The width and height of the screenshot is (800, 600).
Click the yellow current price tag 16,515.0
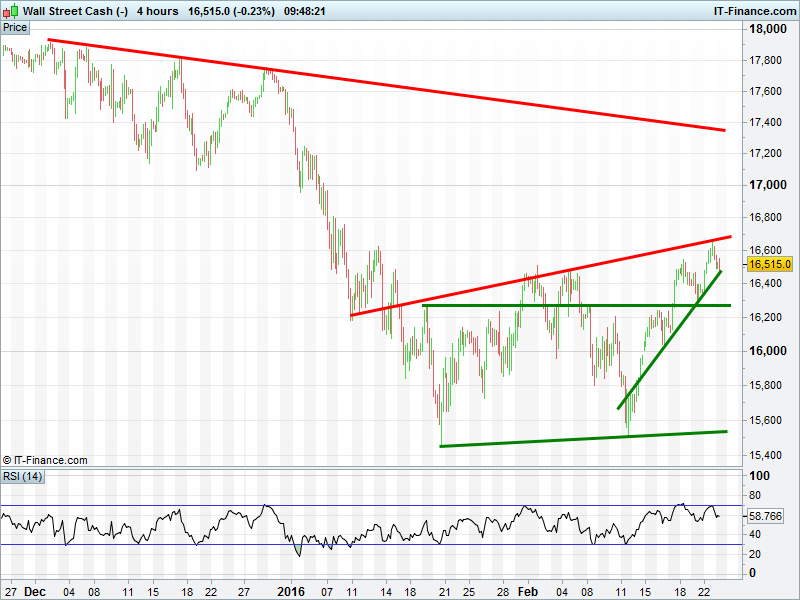pos(770,264)
